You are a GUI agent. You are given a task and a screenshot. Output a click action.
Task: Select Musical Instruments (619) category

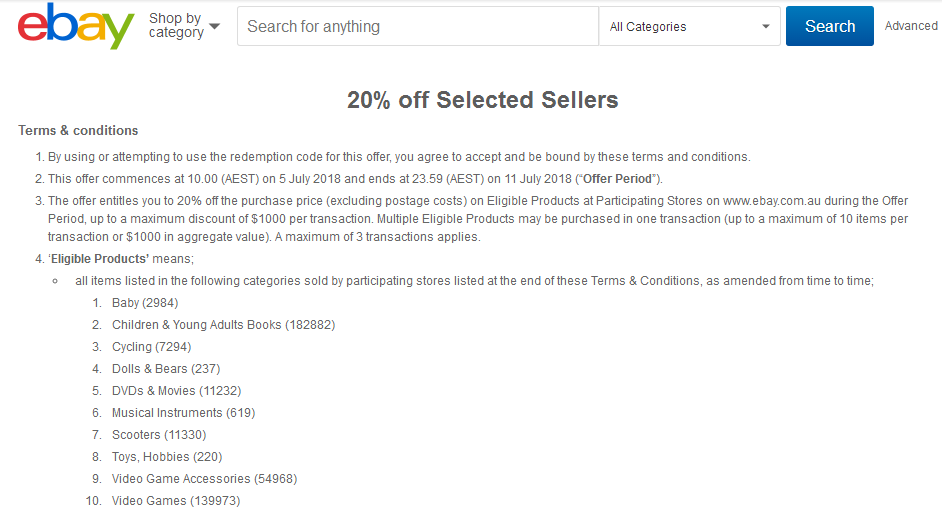[x=183, y=413]
